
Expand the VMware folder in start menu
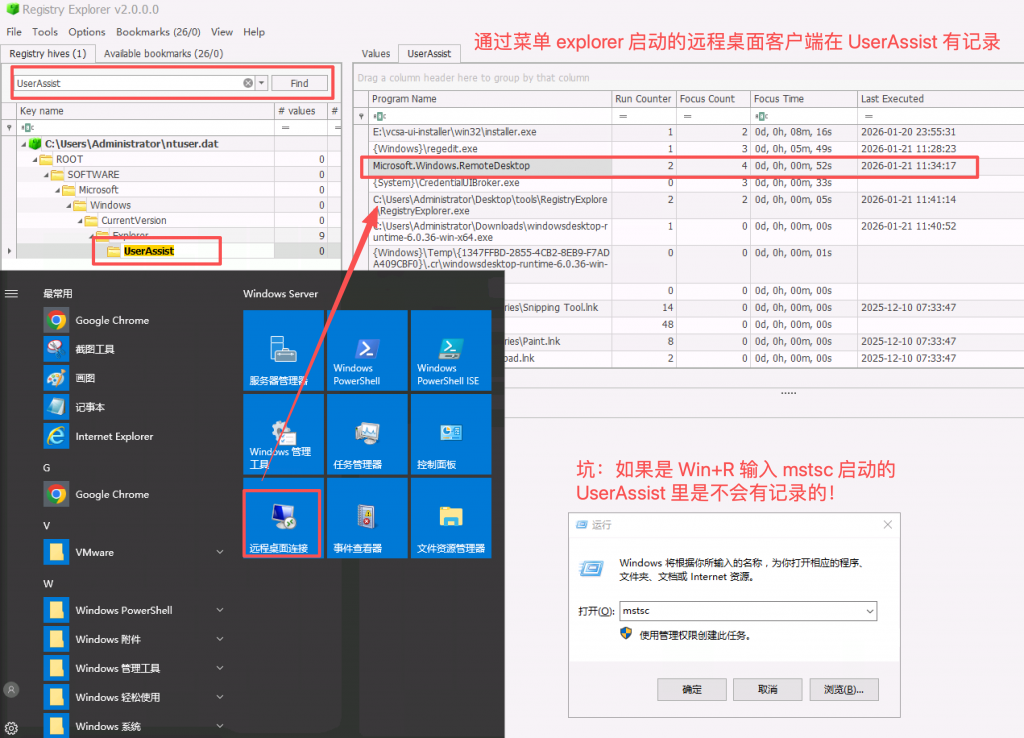coord(219,552)
